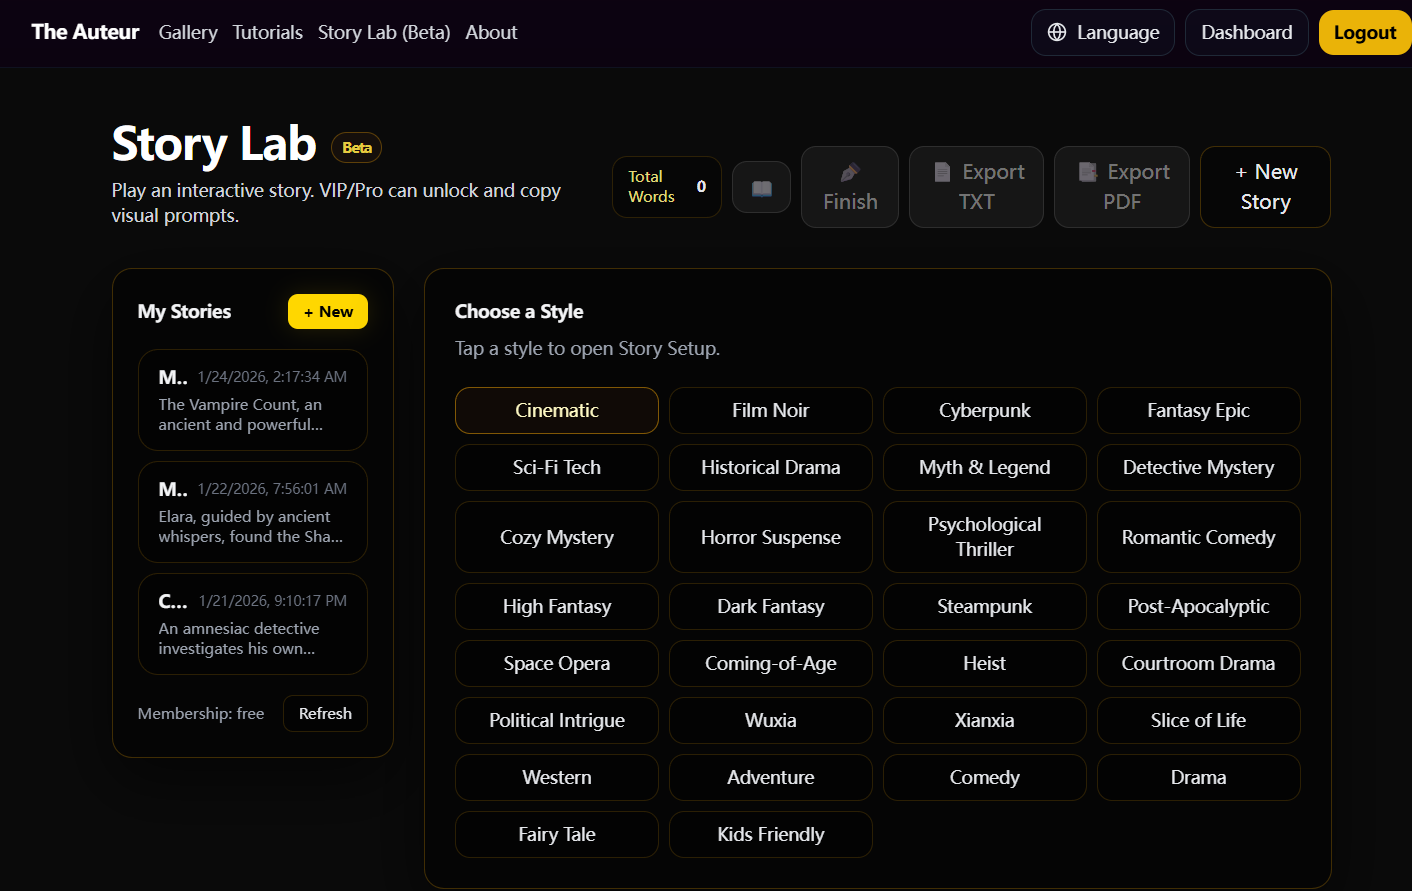Pick the Fantasy Epic style

click(x=1199, y=410)
